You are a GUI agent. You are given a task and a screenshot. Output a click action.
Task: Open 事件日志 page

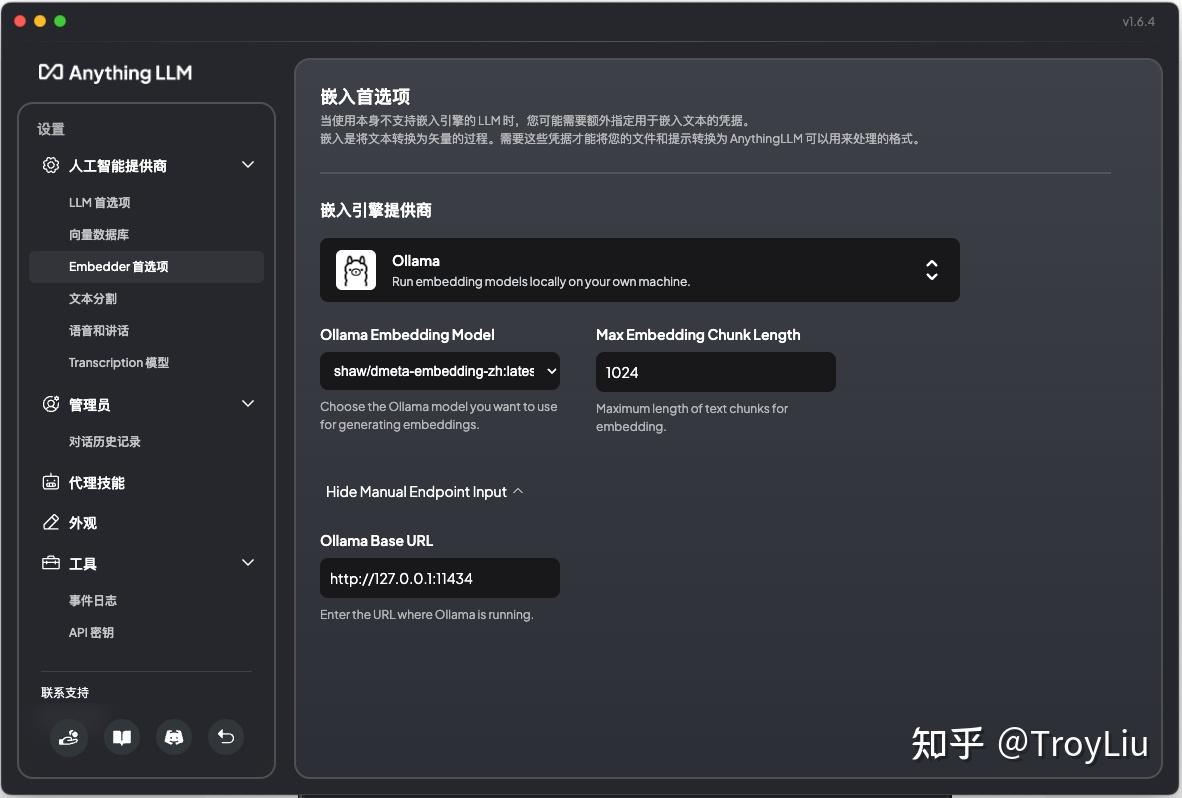click(93, 600)
